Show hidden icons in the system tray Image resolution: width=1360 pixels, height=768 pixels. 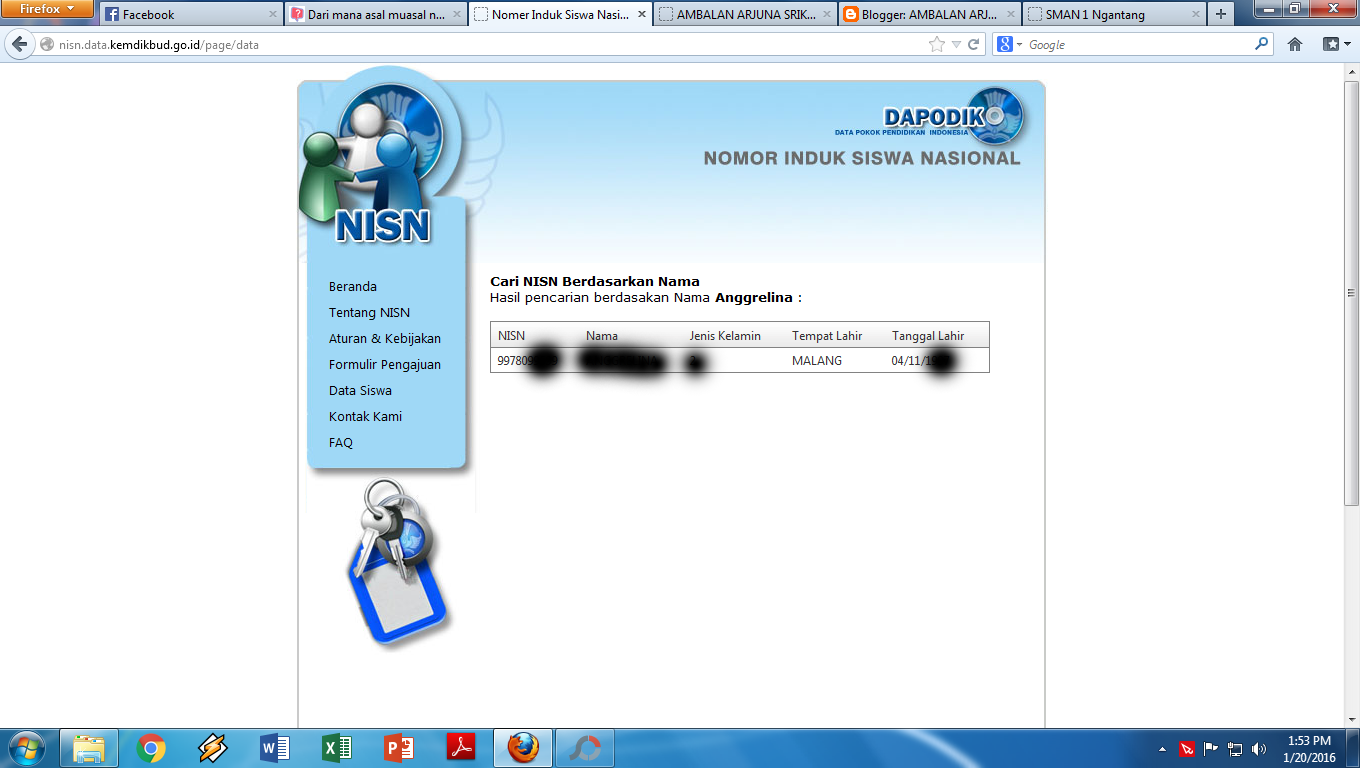coord(1163,747)
